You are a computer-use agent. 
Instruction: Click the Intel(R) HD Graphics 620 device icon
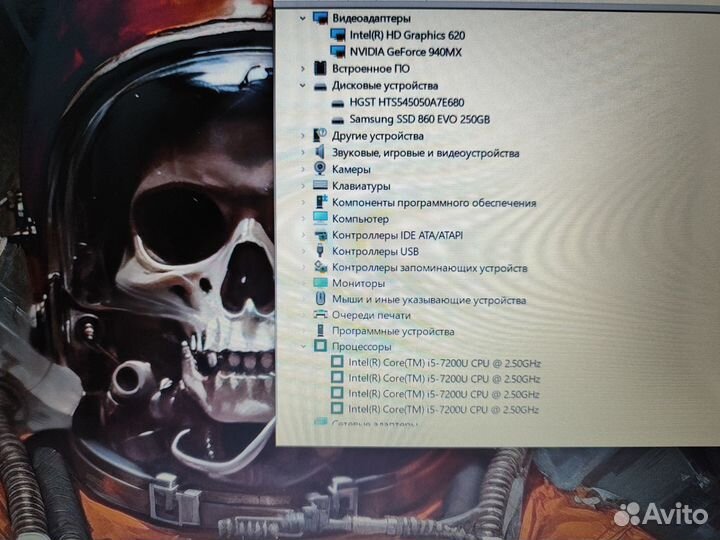click(x=338, y=35)
